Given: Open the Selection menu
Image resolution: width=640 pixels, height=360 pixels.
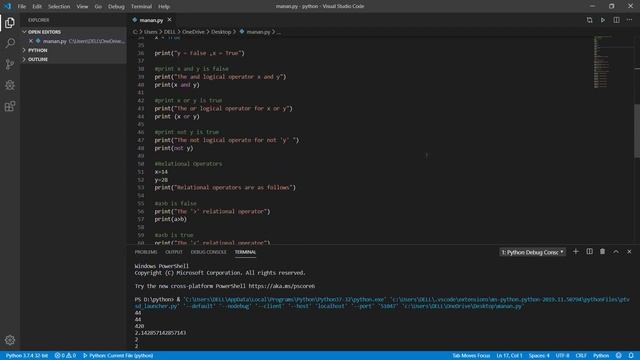Looking at the screenshot, I should (59, 7).
